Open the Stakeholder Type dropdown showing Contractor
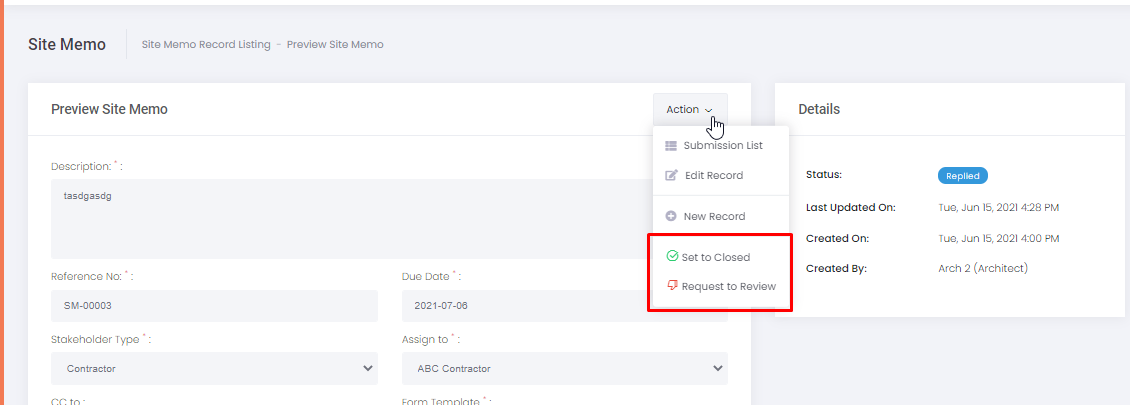 click(x=214, y=368)
